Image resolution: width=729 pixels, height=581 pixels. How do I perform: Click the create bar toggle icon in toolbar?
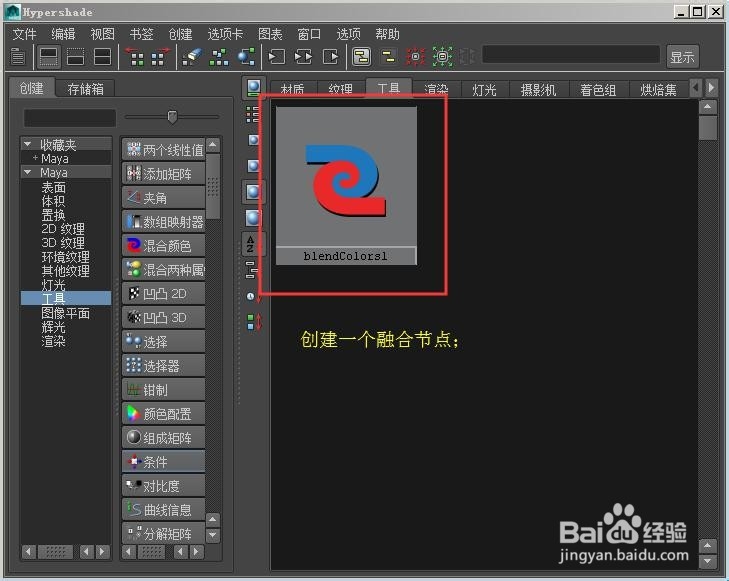[18, 57]
